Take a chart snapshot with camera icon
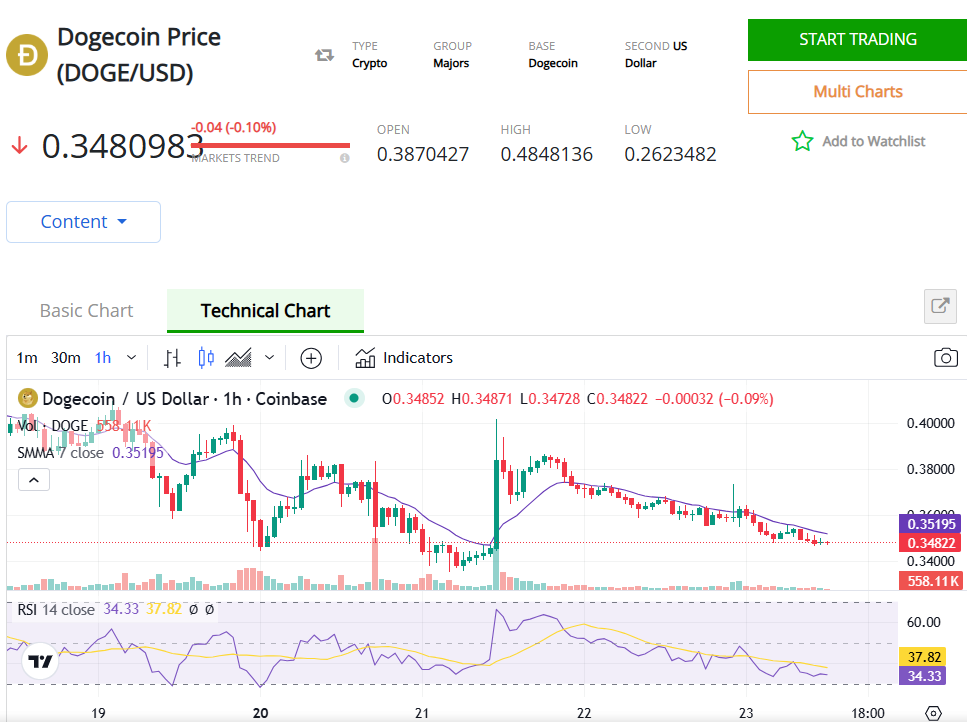 (x=945, y=358)
